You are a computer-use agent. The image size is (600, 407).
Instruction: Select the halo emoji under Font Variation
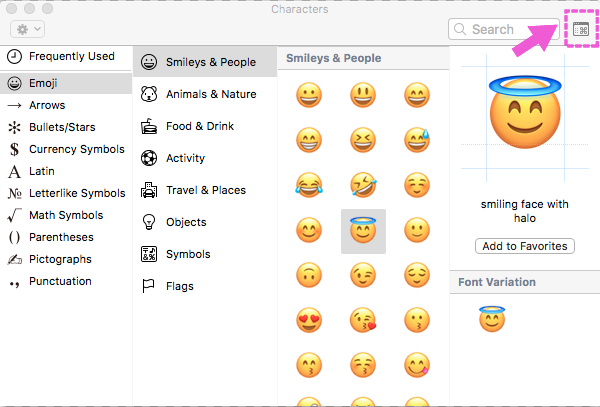point(492,319)
